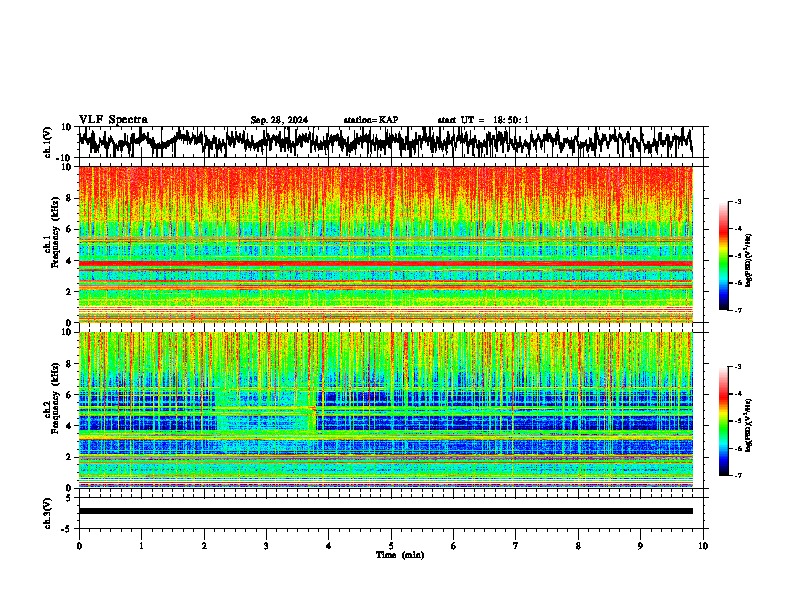Click the "10" tick on the time axis
Image resolution: width=792 pixels, height=612 pixels.
(x=703, y=546)
